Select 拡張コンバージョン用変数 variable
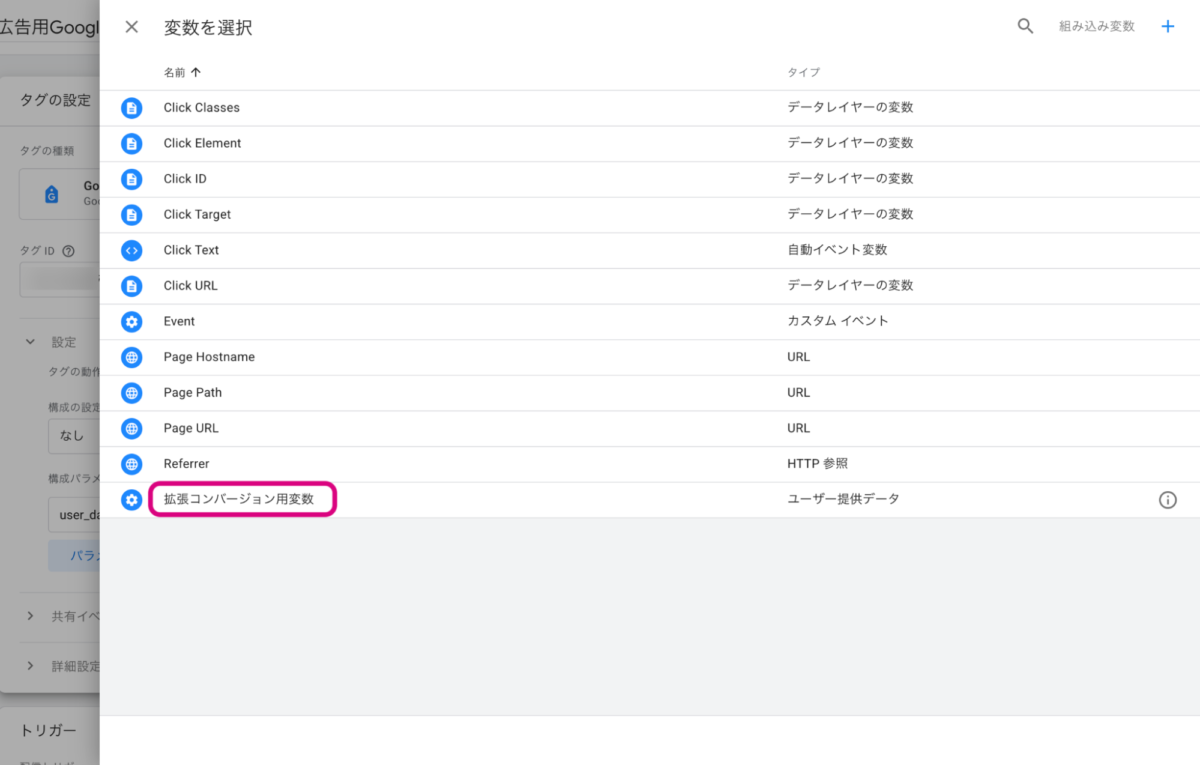This screenshot has width=1200, height=765. click(240, 499)
